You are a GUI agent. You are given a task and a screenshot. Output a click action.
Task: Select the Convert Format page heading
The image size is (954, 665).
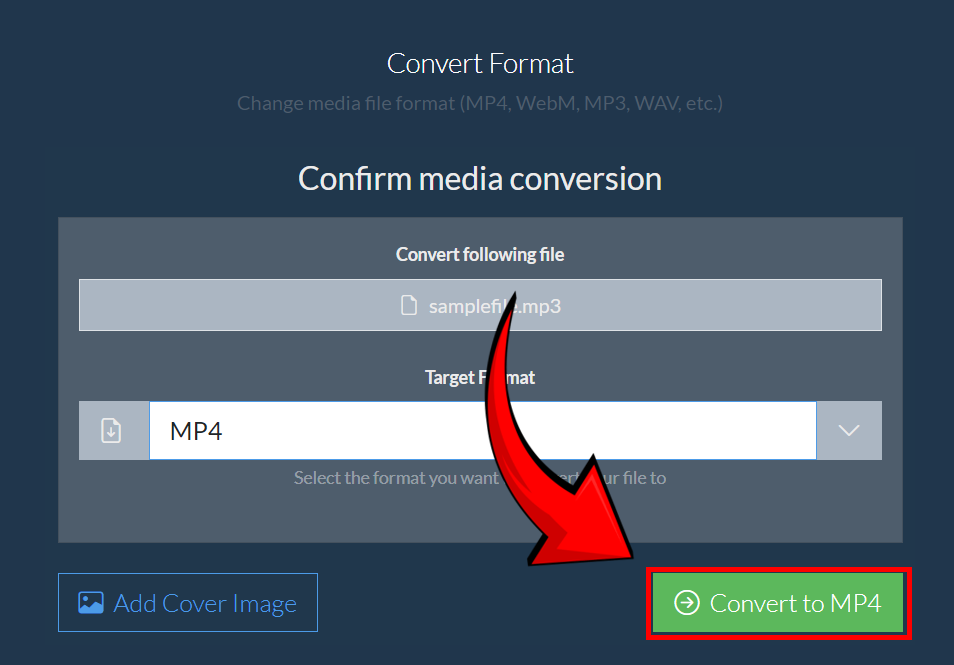coord(480,63)
